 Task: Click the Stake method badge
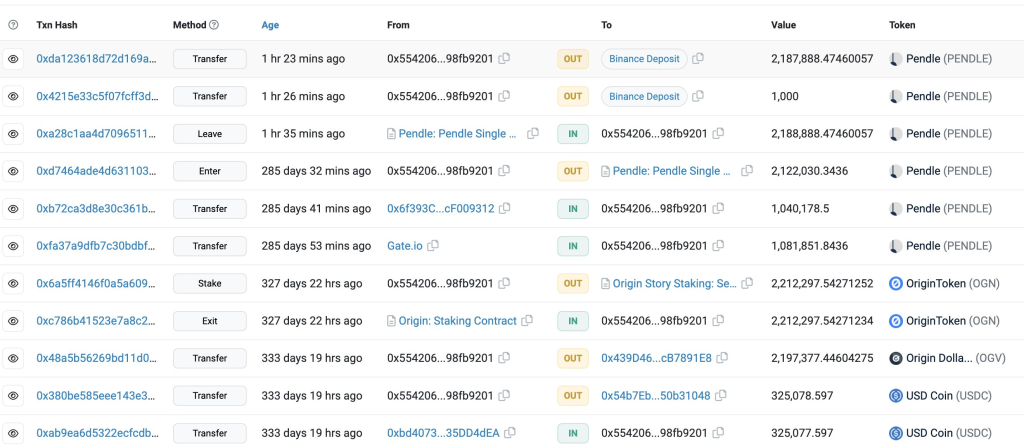click(x=210, y=284)
